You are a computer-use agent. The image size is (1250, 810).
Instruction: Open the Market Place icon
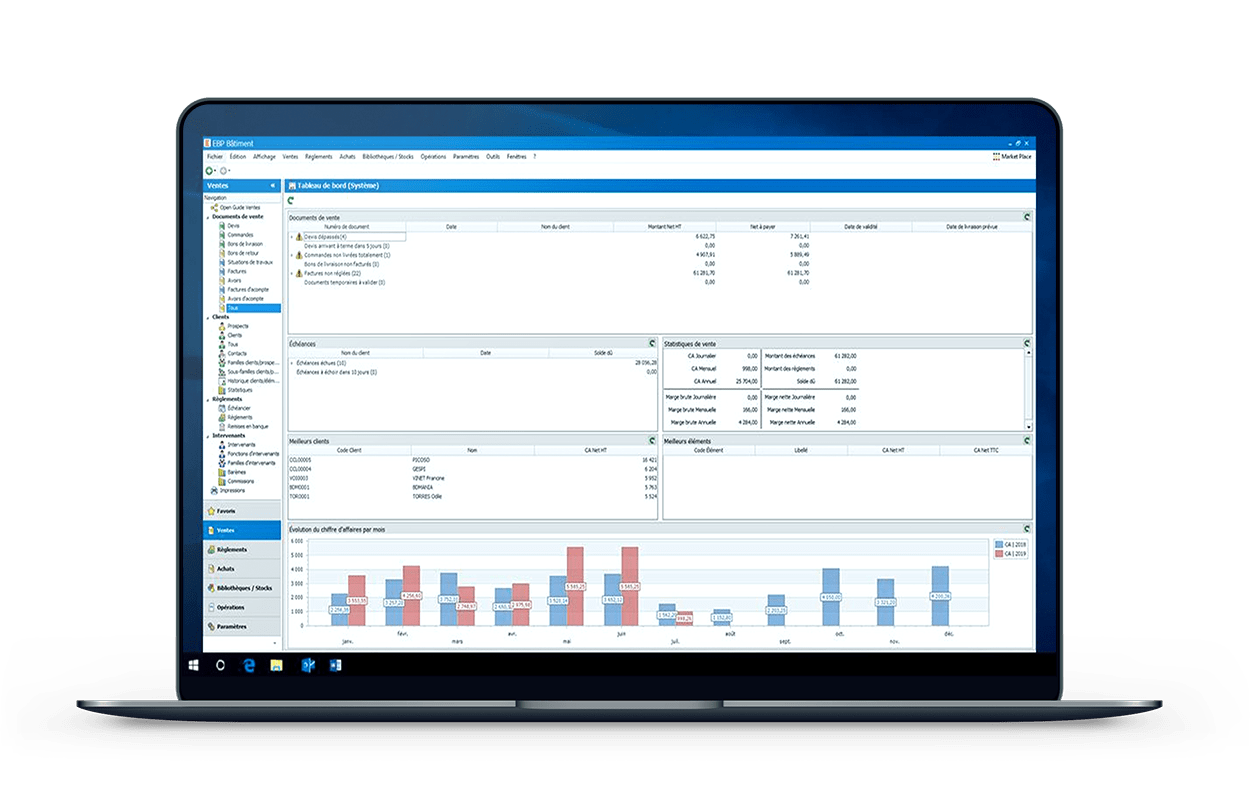pos(996,157)
